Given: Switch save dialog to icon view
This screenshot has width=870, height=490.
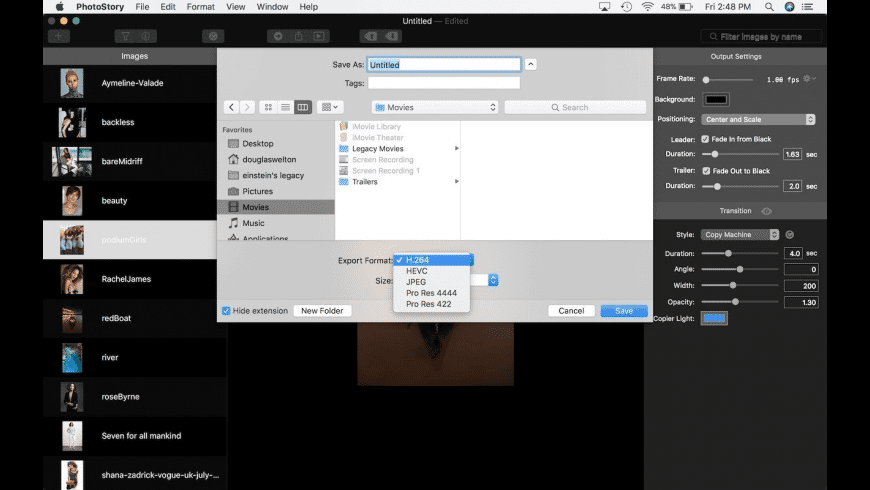Looking at the screenshot, I should click(x=269, y=107).
